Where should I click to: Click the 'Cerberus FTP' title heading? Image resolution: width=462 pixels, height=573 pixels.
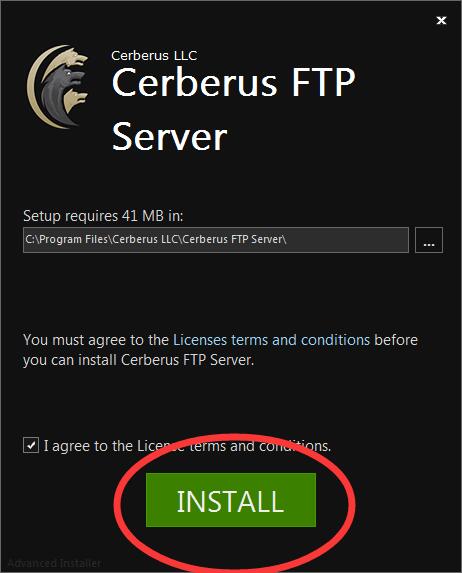[234, 82]
